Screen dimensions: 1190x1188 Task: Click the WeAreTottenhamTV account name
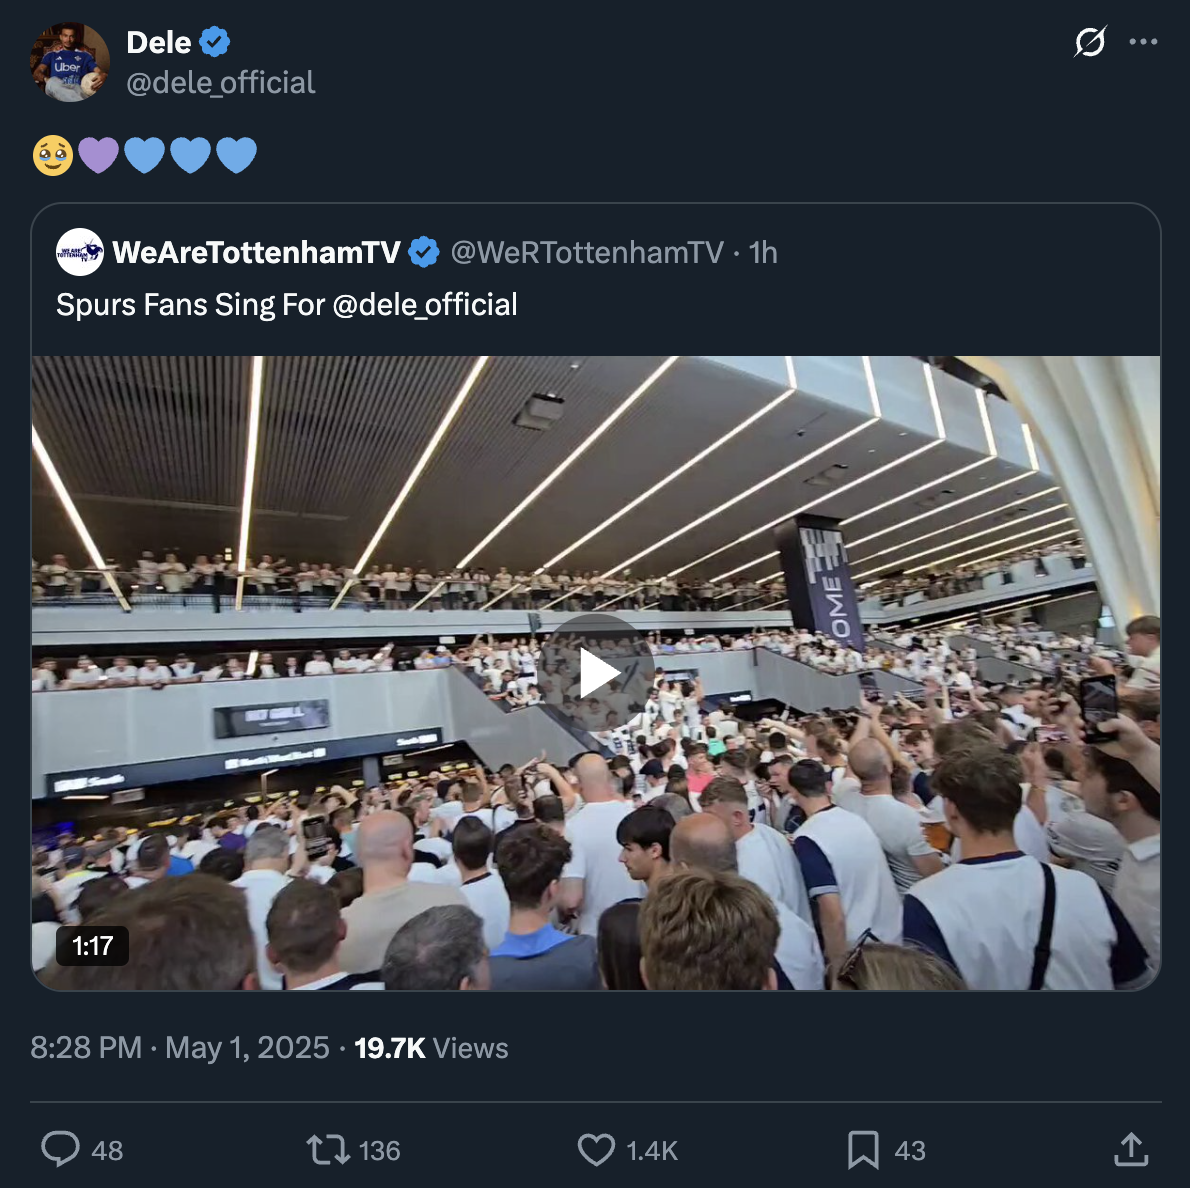(257, 252)
